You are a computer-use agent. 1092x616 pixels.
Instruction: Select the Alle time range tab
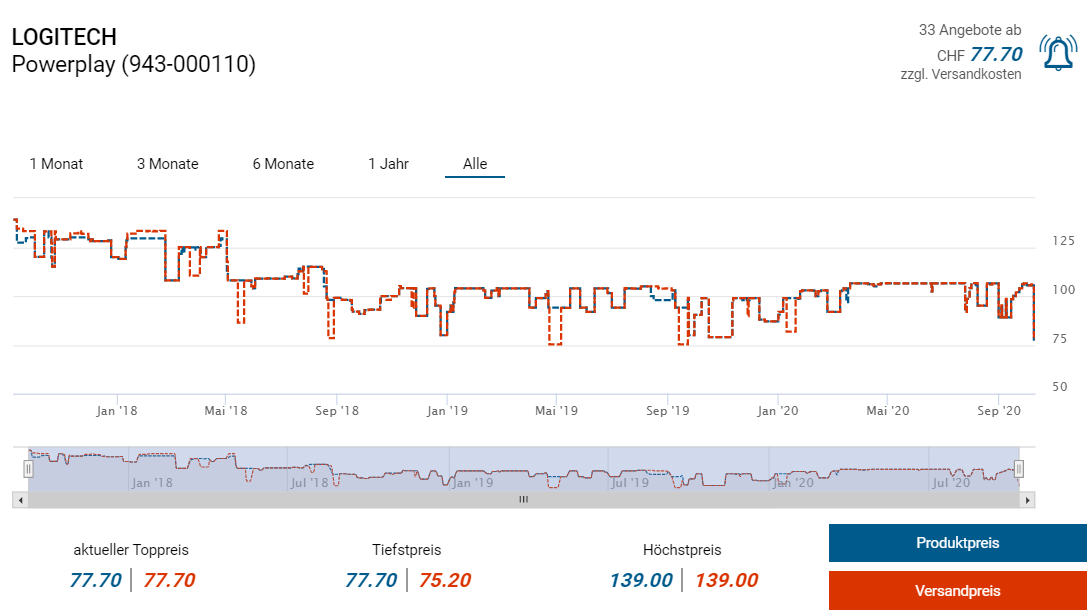pyautogui.click(x=475, y=164)
